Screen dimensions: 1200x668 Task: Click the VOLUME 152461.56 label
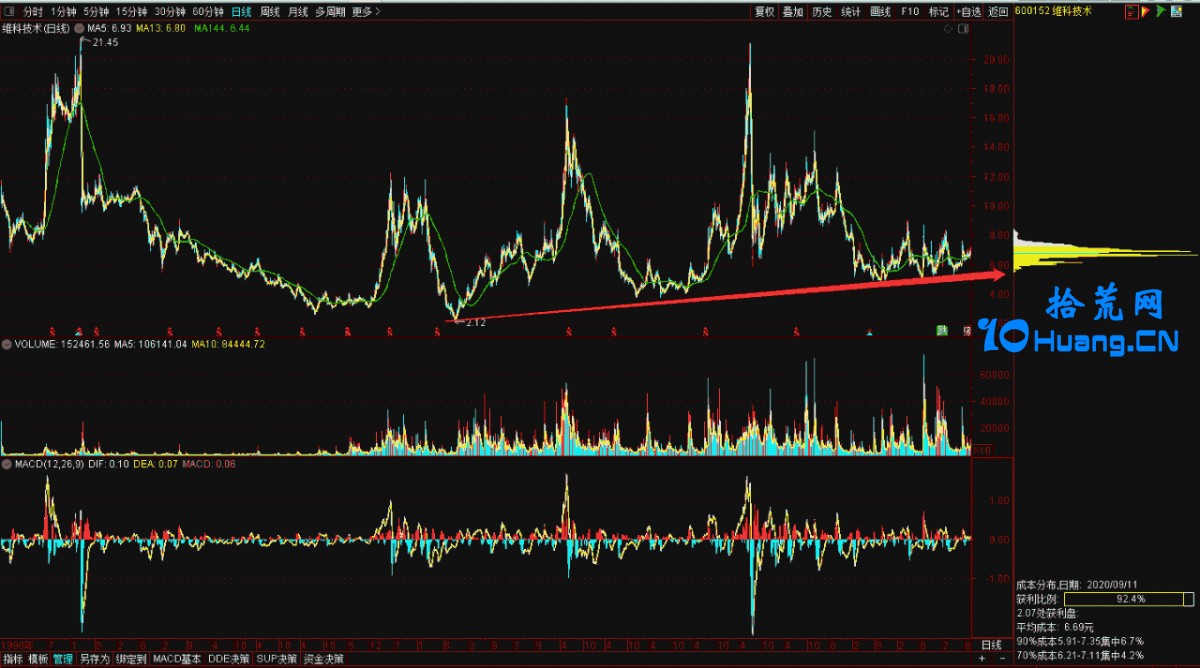click(x=60, y=344)
